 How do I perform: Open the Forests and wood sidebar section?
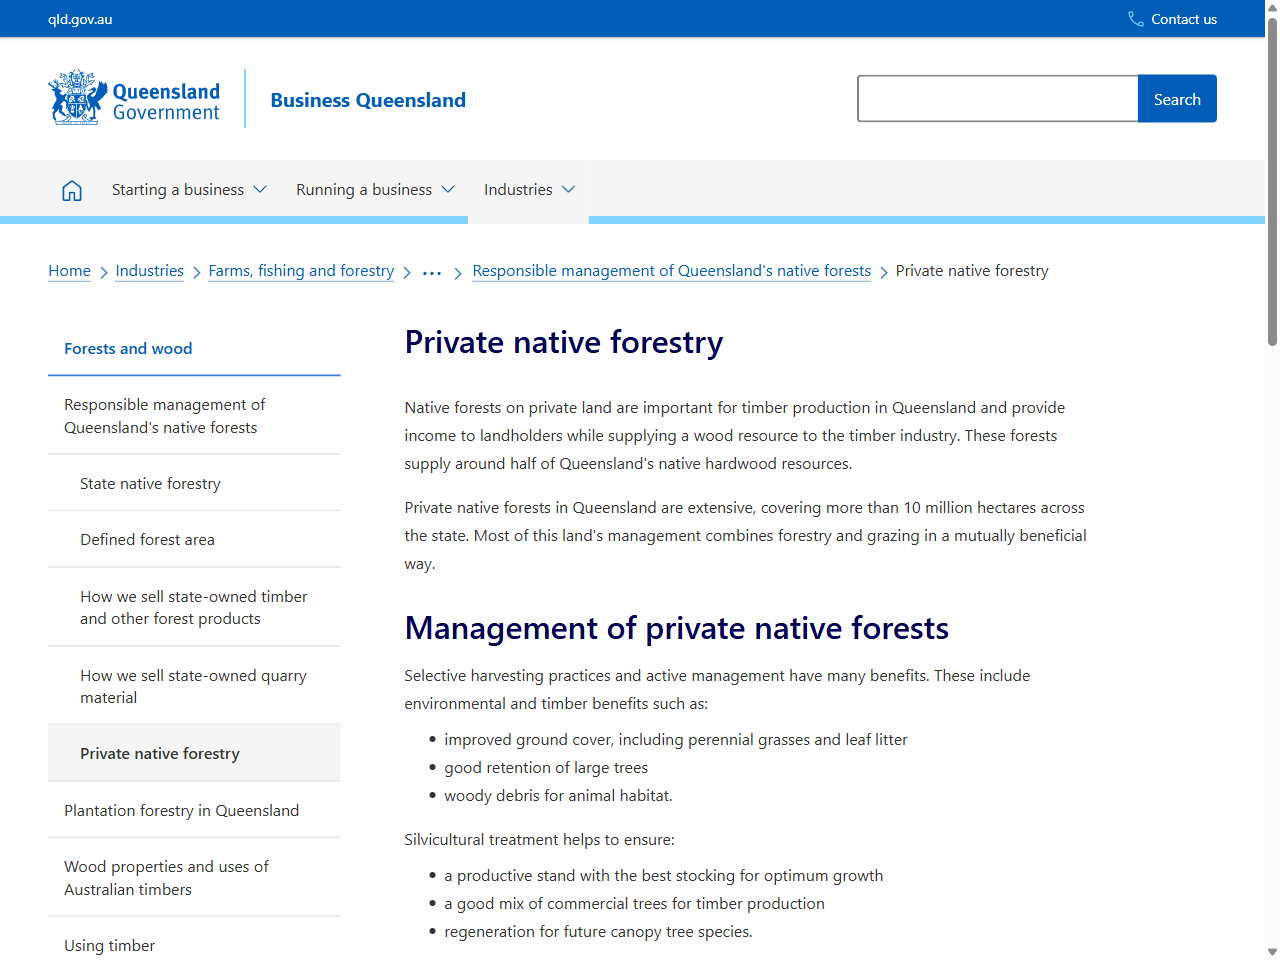[x=128, y=348]
